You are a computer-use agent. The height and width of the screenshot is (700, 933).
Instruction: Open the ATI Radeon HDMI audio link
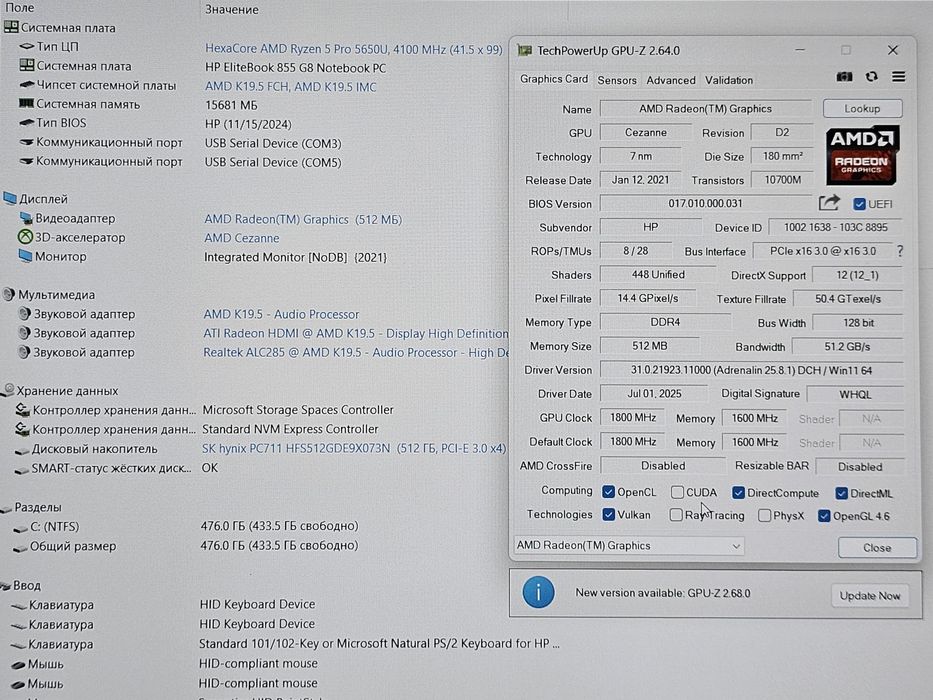tap(355, 333)
